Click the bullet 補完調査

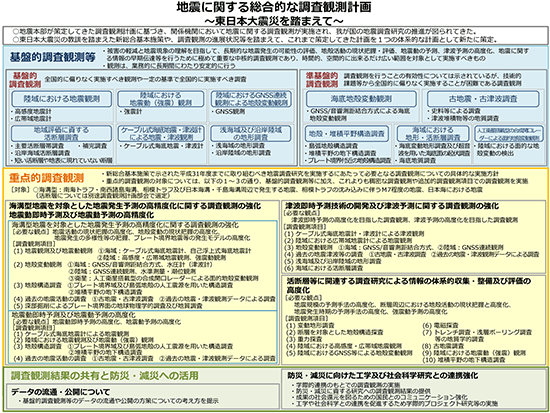92,146
